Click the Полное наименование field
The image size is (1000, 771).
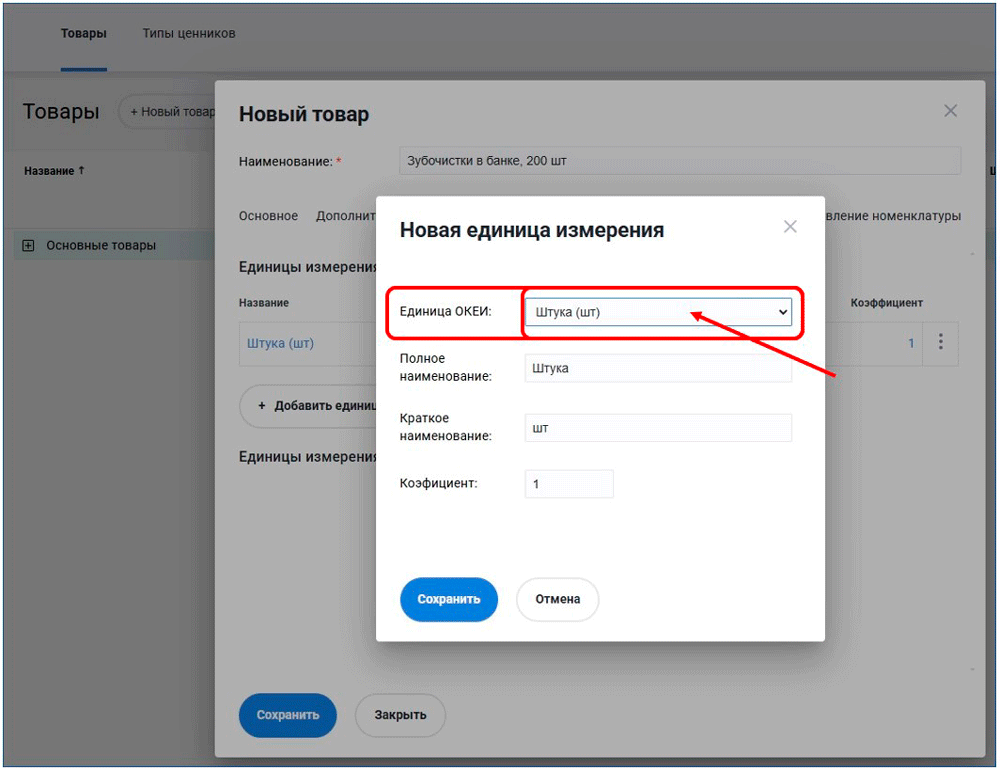tap(658, 368)
